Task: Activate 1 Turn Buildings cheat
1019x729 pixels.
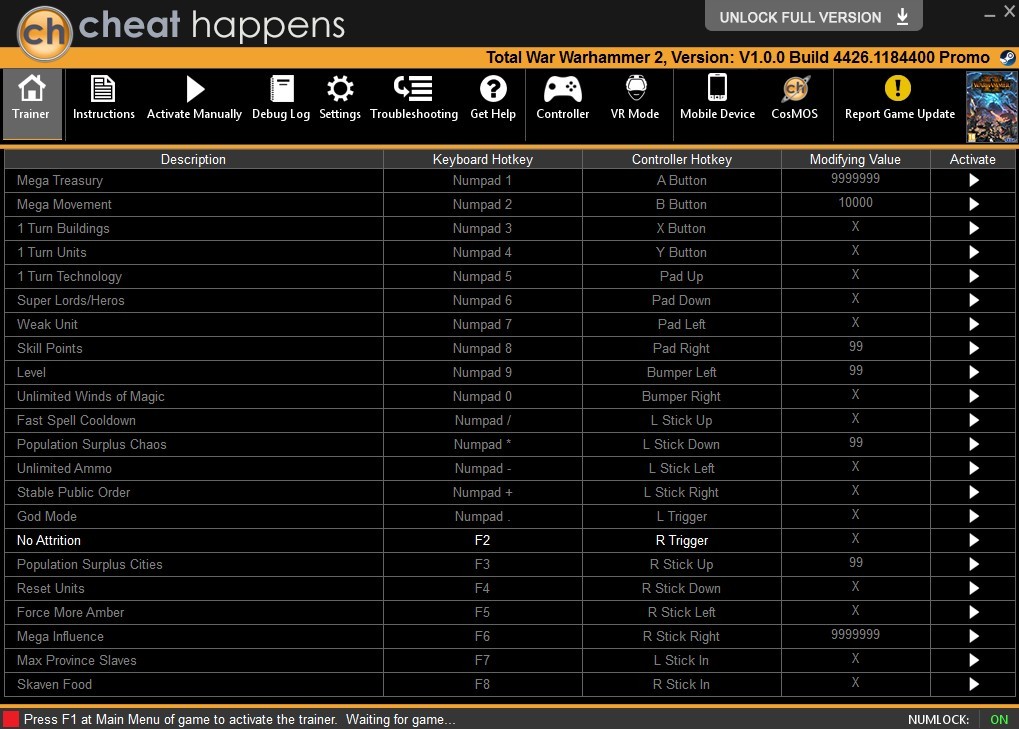Action: pyautogui.click(x=974, y=229)
